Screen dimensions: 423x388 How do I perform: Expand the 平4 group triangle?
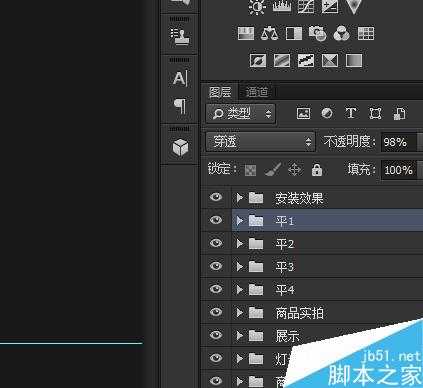(x=239, y=290)
